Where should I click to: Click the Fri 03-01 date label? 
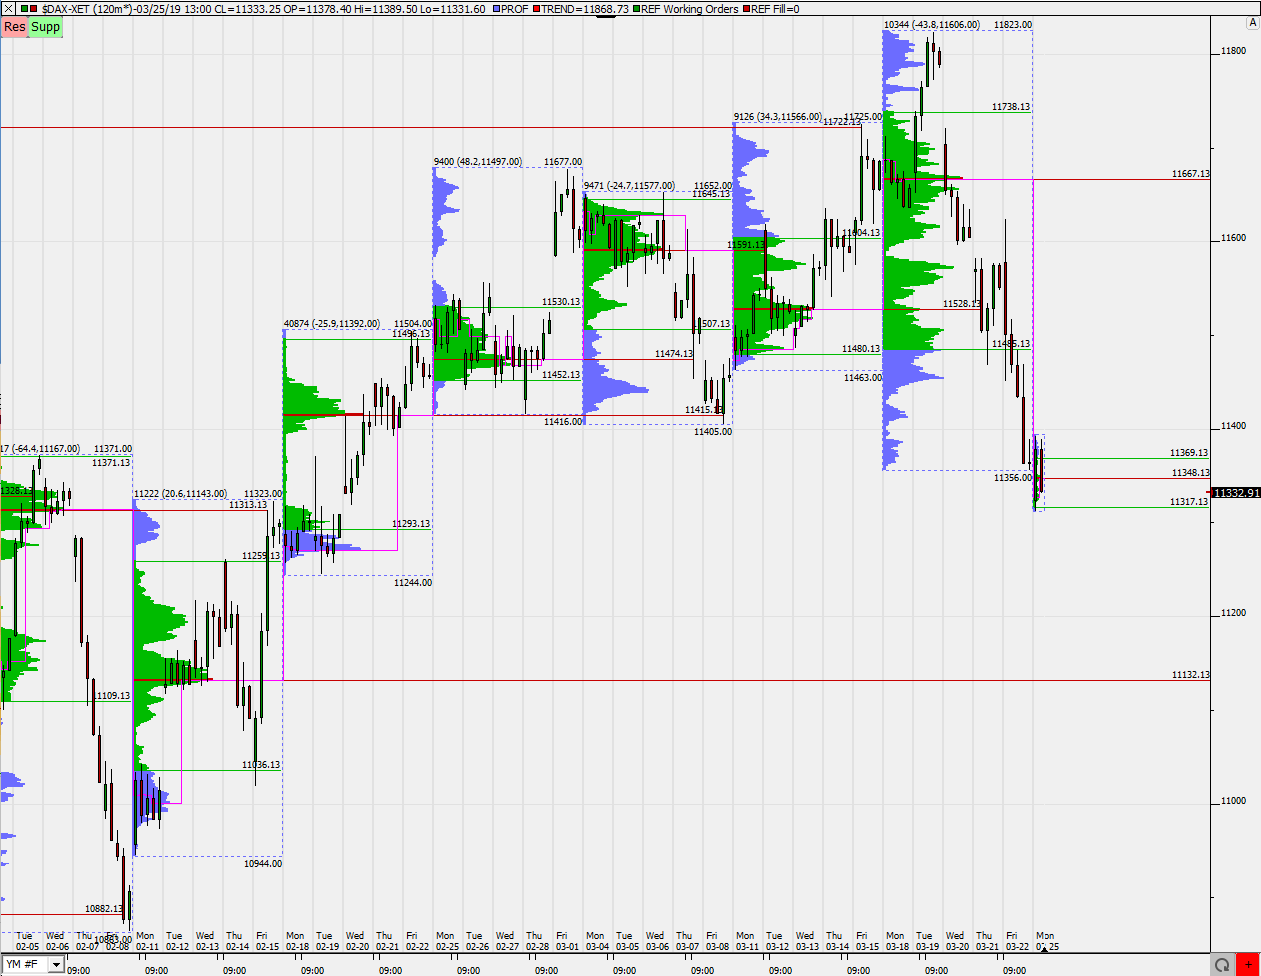tap(567, 942)
